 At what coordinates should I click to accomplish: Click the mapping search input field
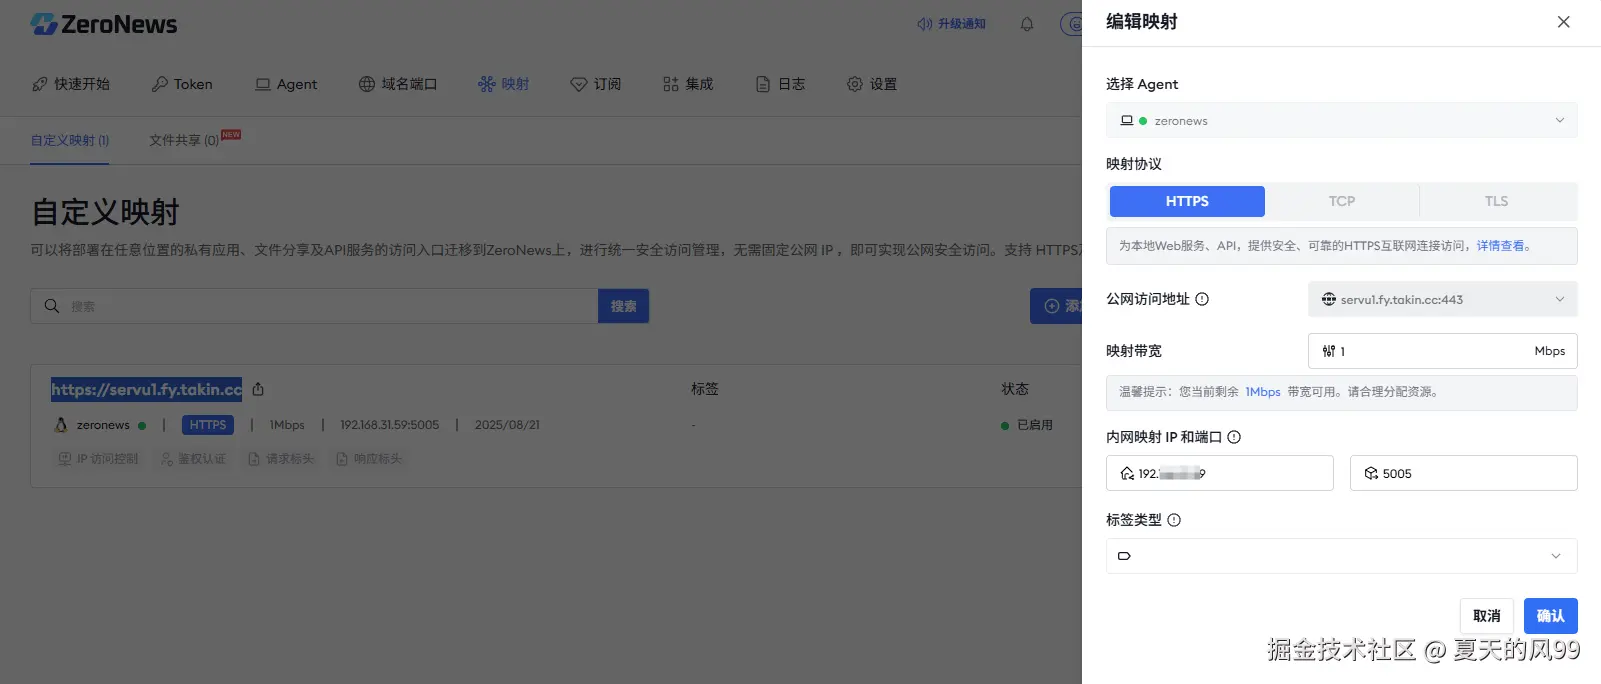(x=314, y=306)
